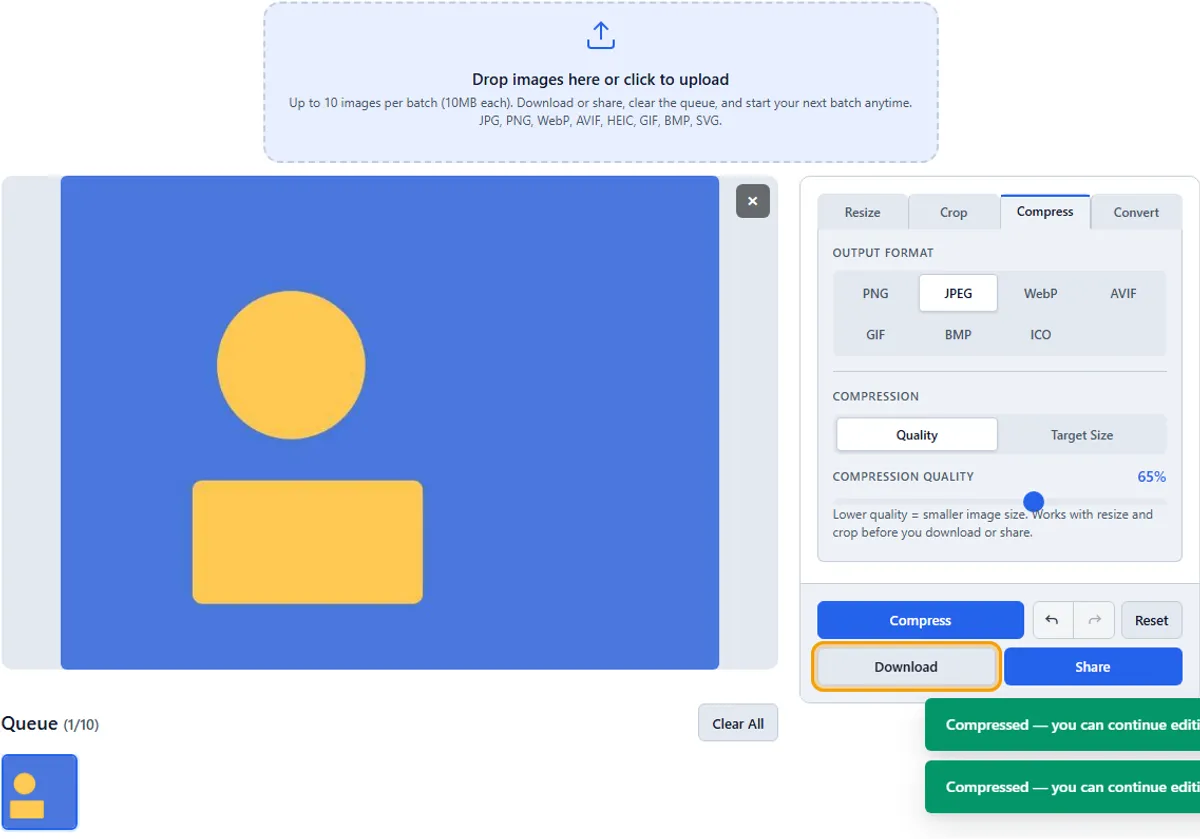
Task: Share the compressed image
Action: (1093, 667)
